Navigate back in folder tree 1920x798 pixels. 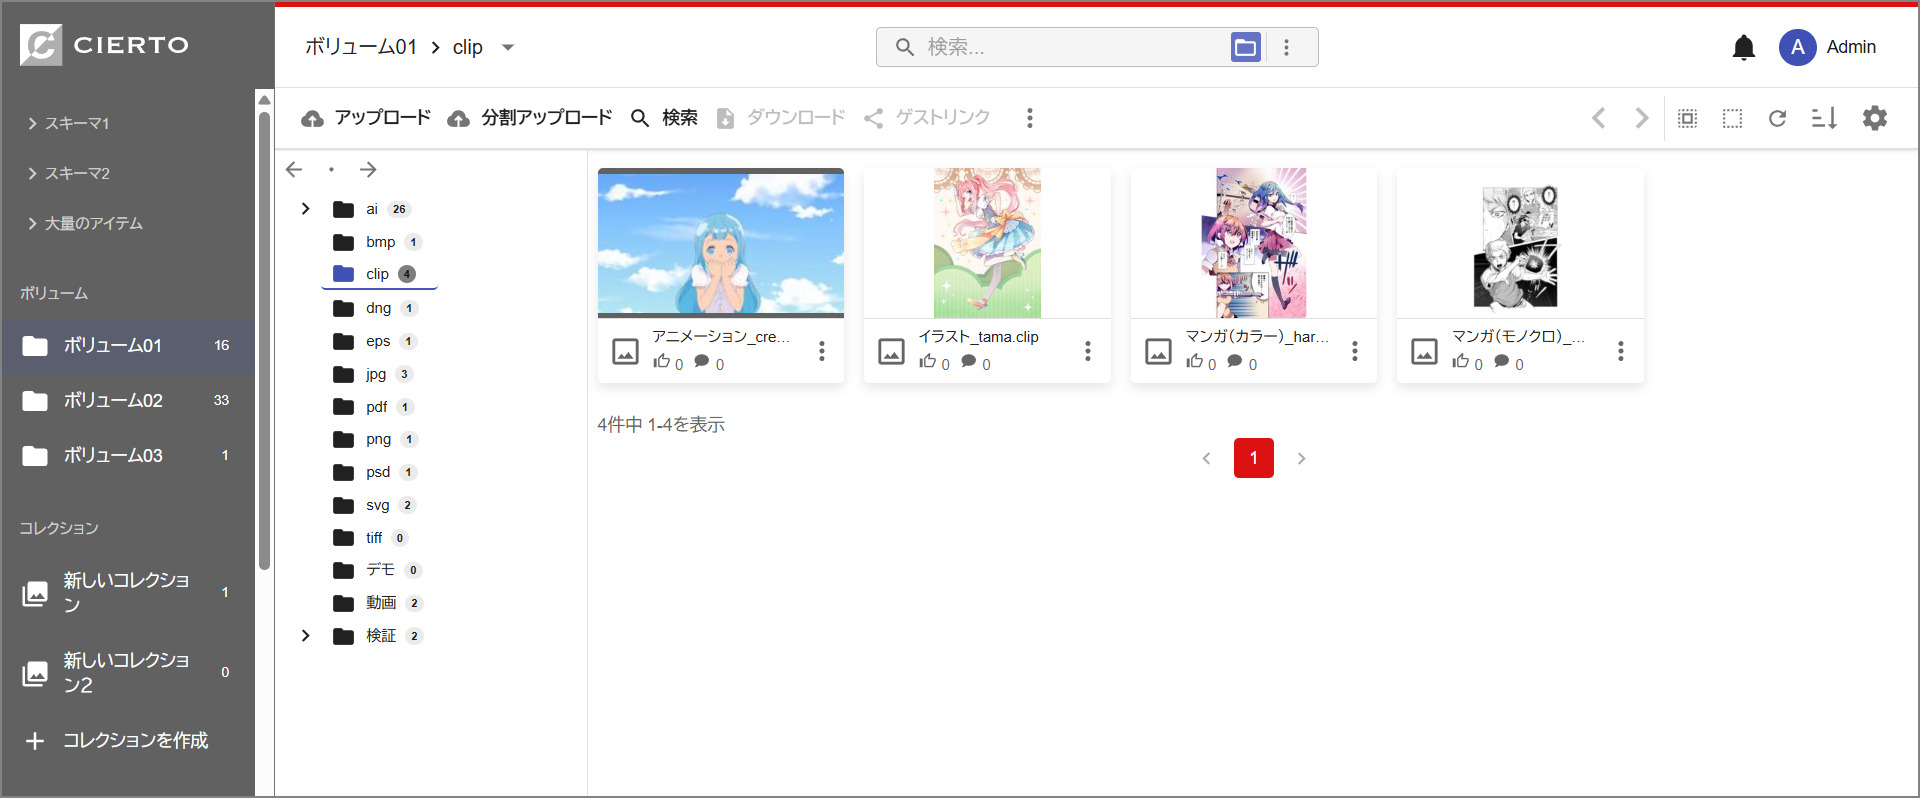[x=294, y=170]
